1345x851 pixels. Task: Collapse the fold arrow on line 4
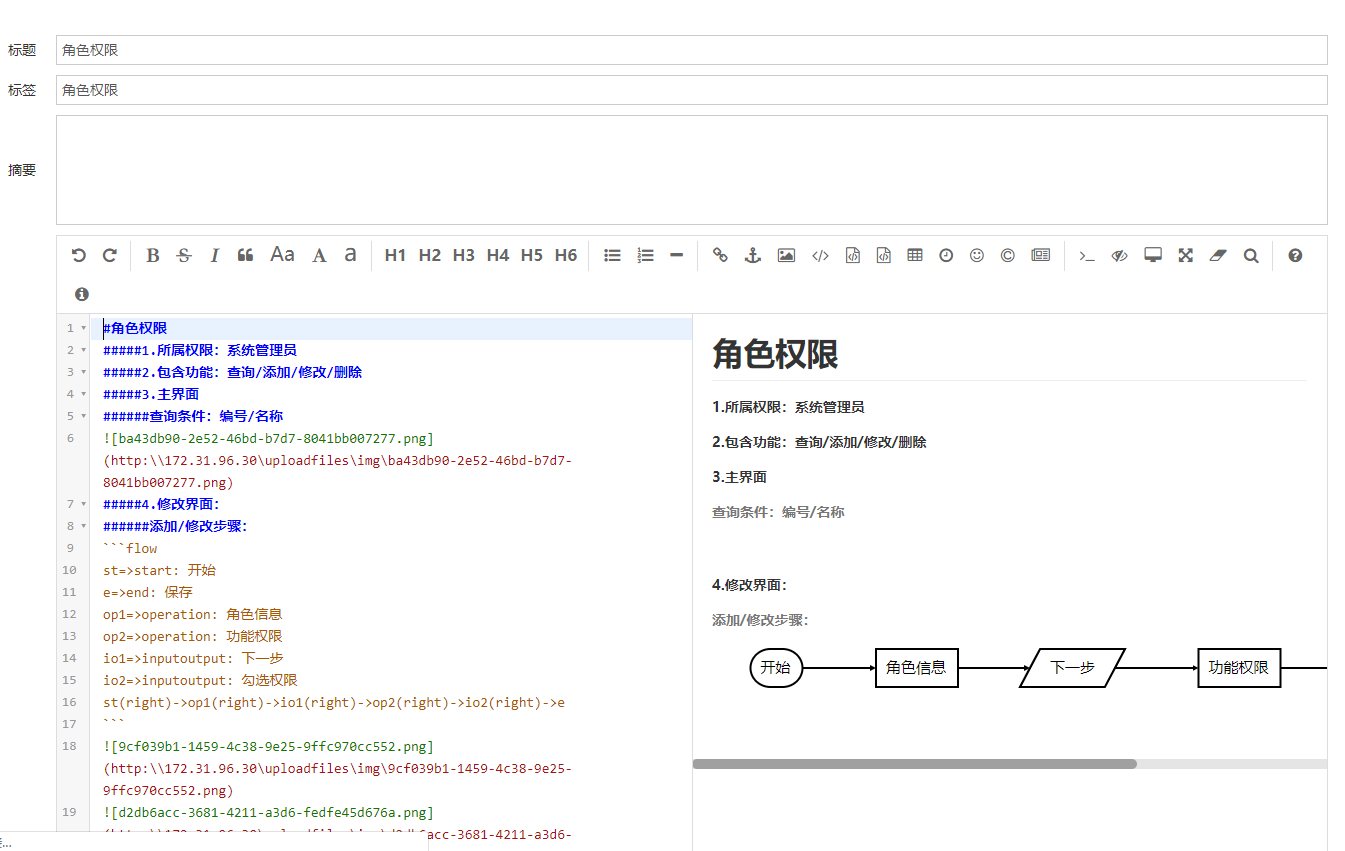(84, 395)
